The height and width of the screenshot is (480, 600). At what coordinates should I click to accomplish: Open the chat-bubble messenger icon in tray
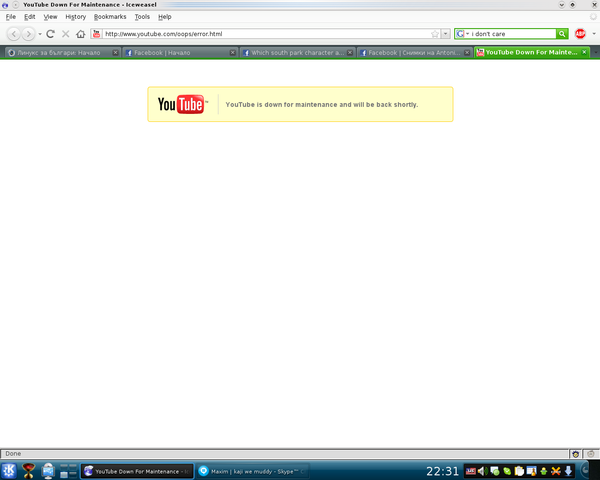pyautogui.click(x=495, y=471)
